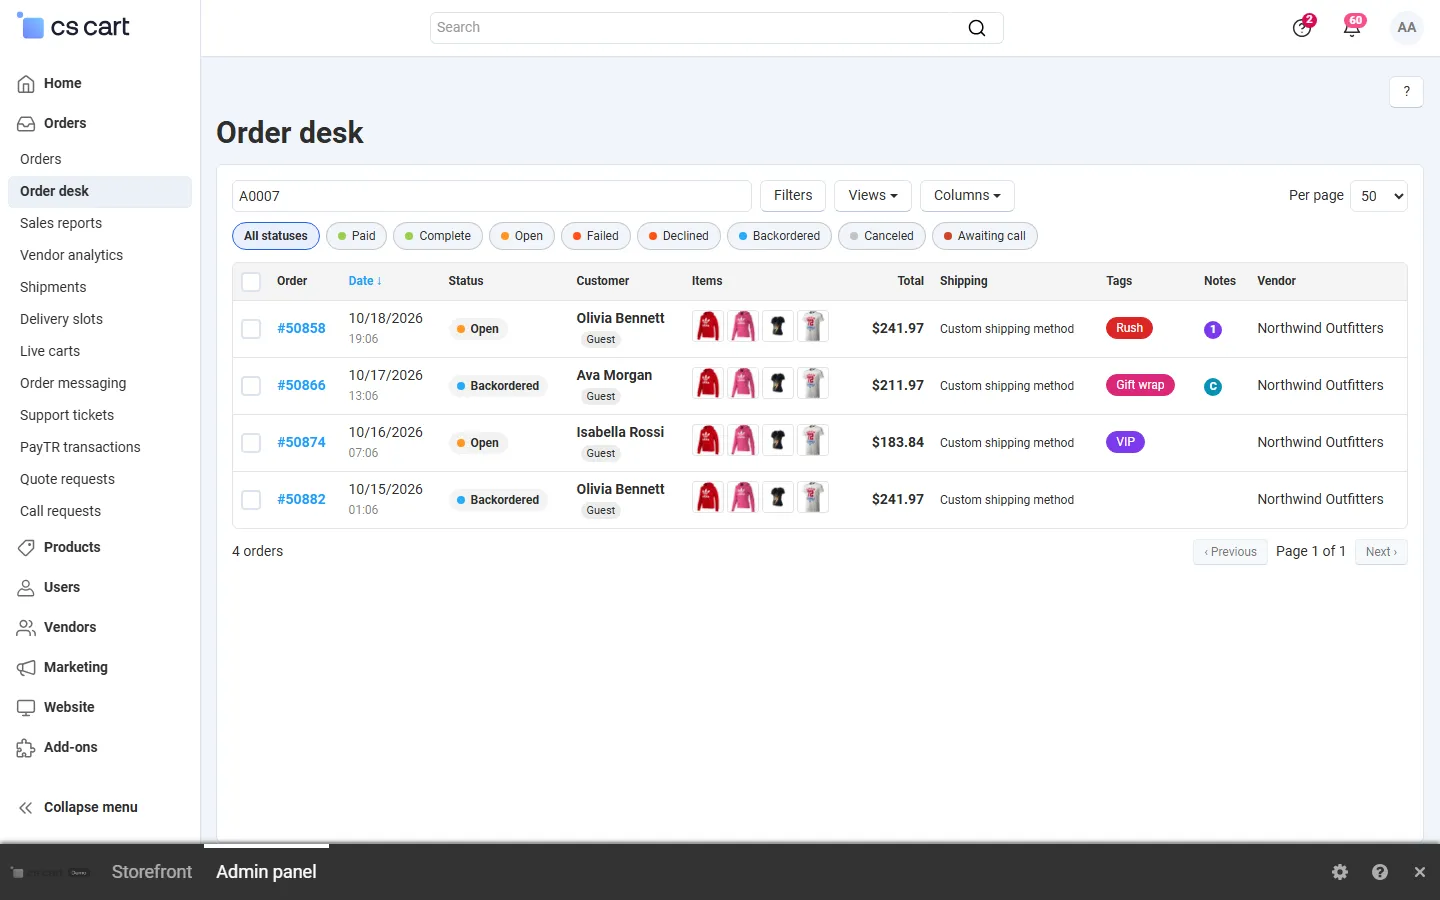Open the notifications bell icon
This screenshot has height=900, width=1440.
pos(1352,27)
